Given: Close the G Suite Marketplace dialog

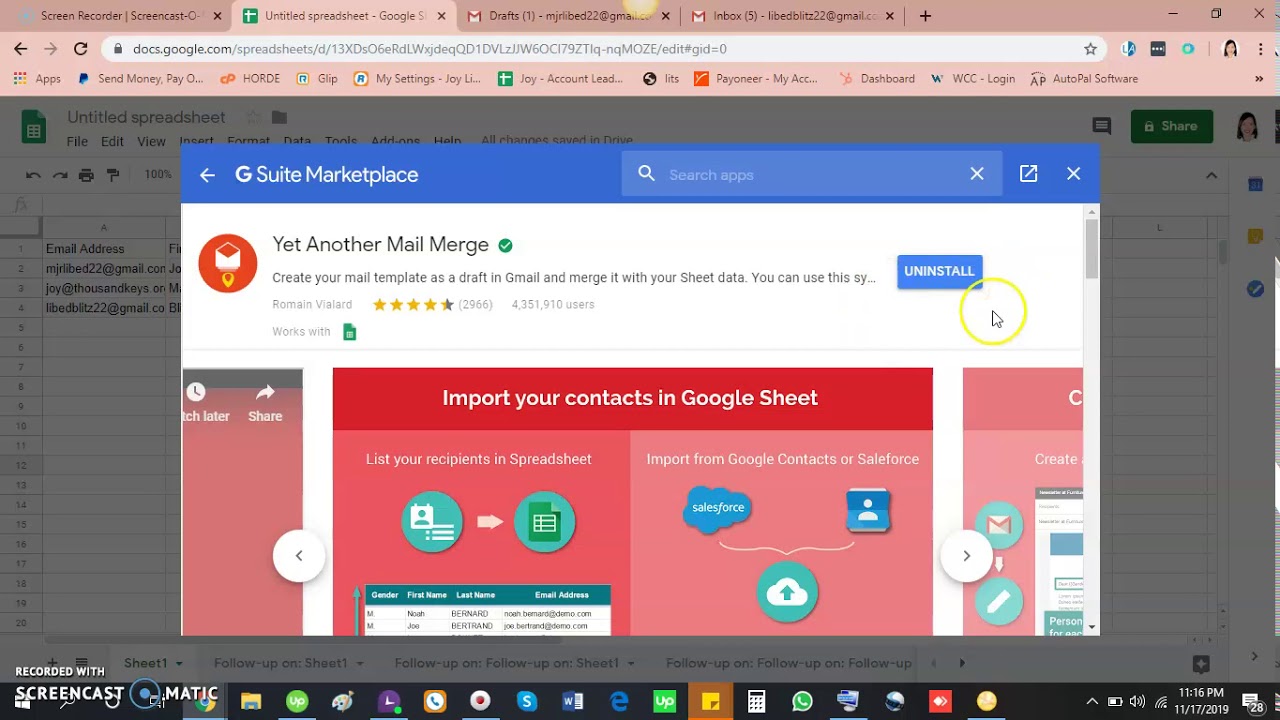Looking at the screenshot, I should click(1073, 174).
